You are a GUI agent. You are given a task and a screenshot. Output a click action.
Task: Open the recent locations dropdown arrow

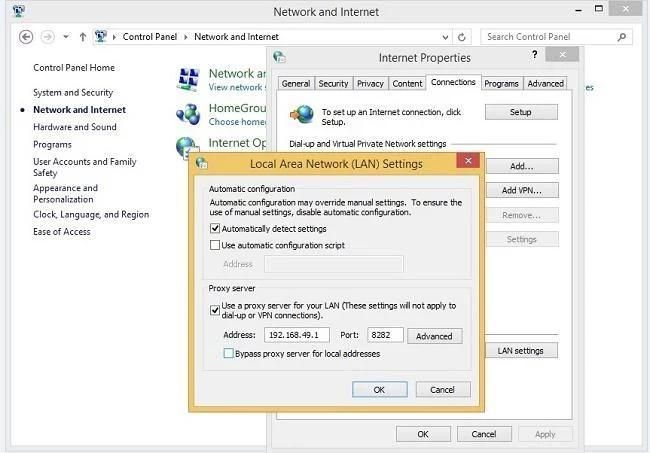coord(66,37)
